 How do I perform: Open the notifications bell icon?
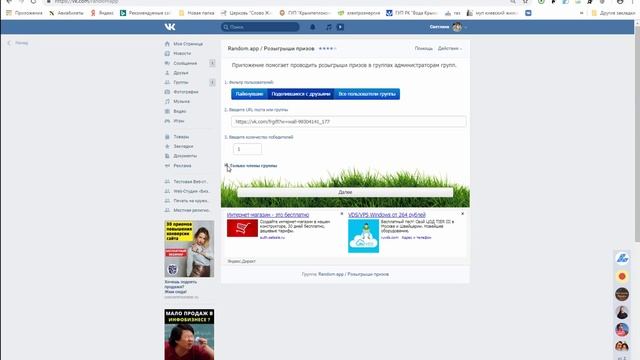click(313, 27)
